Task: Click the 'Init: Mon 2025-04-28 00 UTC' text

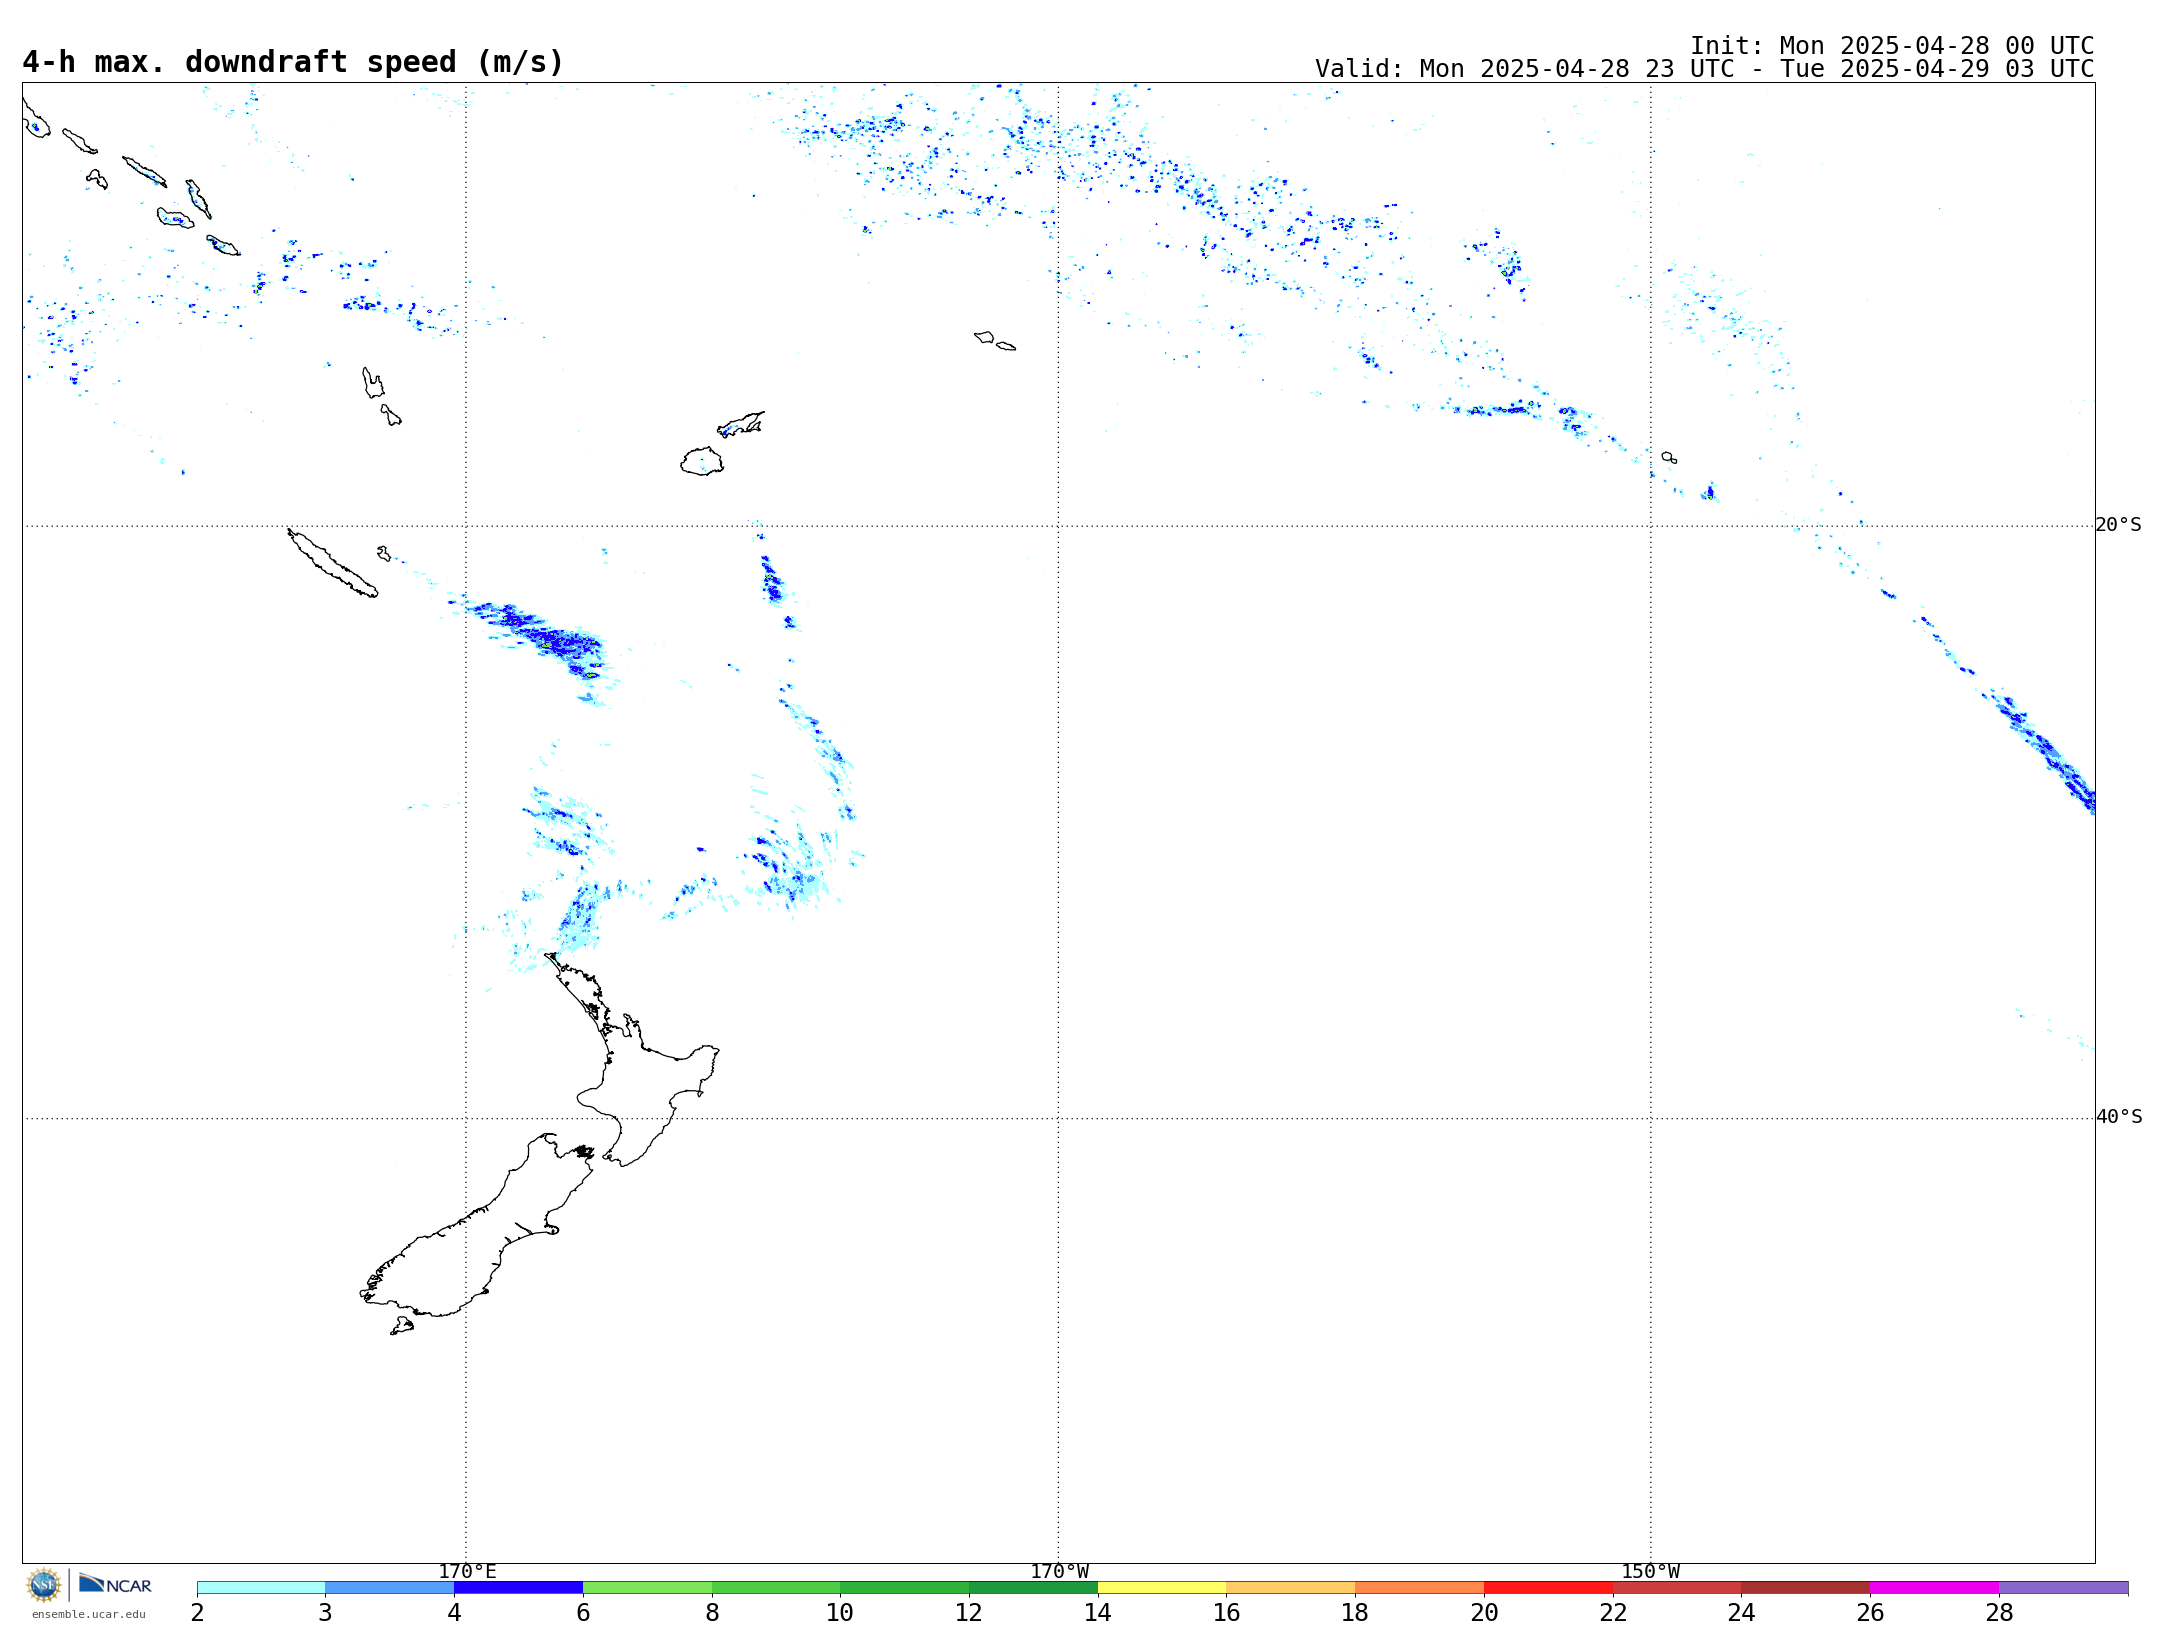Action: (1892, 46)
